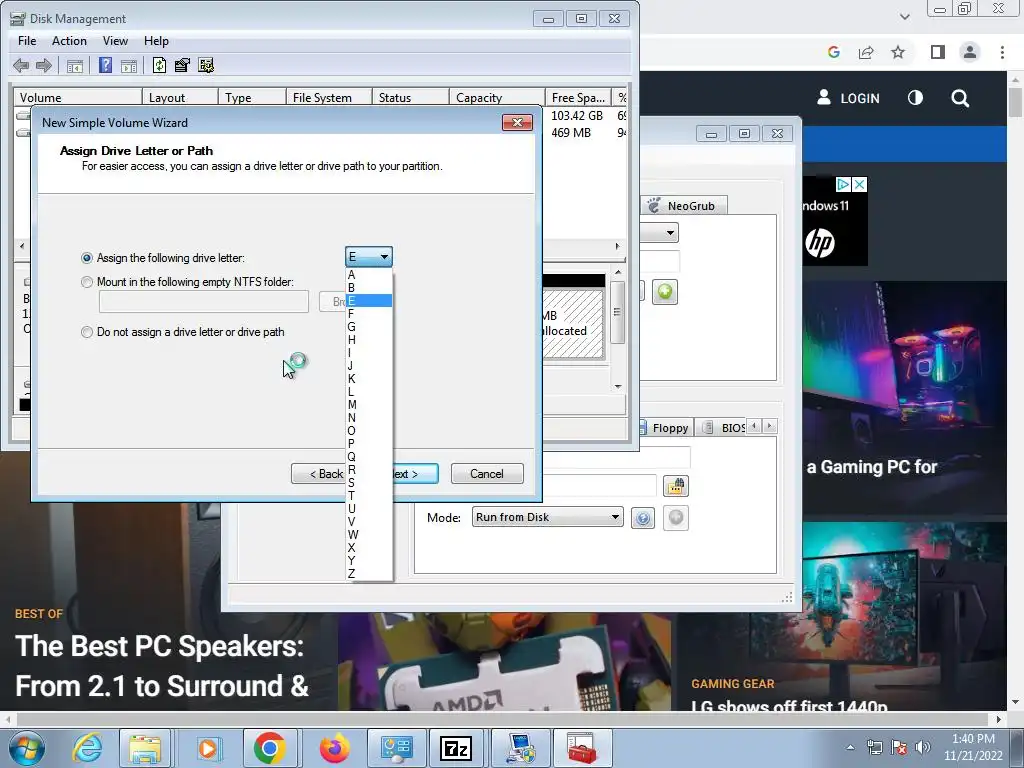
Task: Click the Volume column header
Action: point(78,97)
